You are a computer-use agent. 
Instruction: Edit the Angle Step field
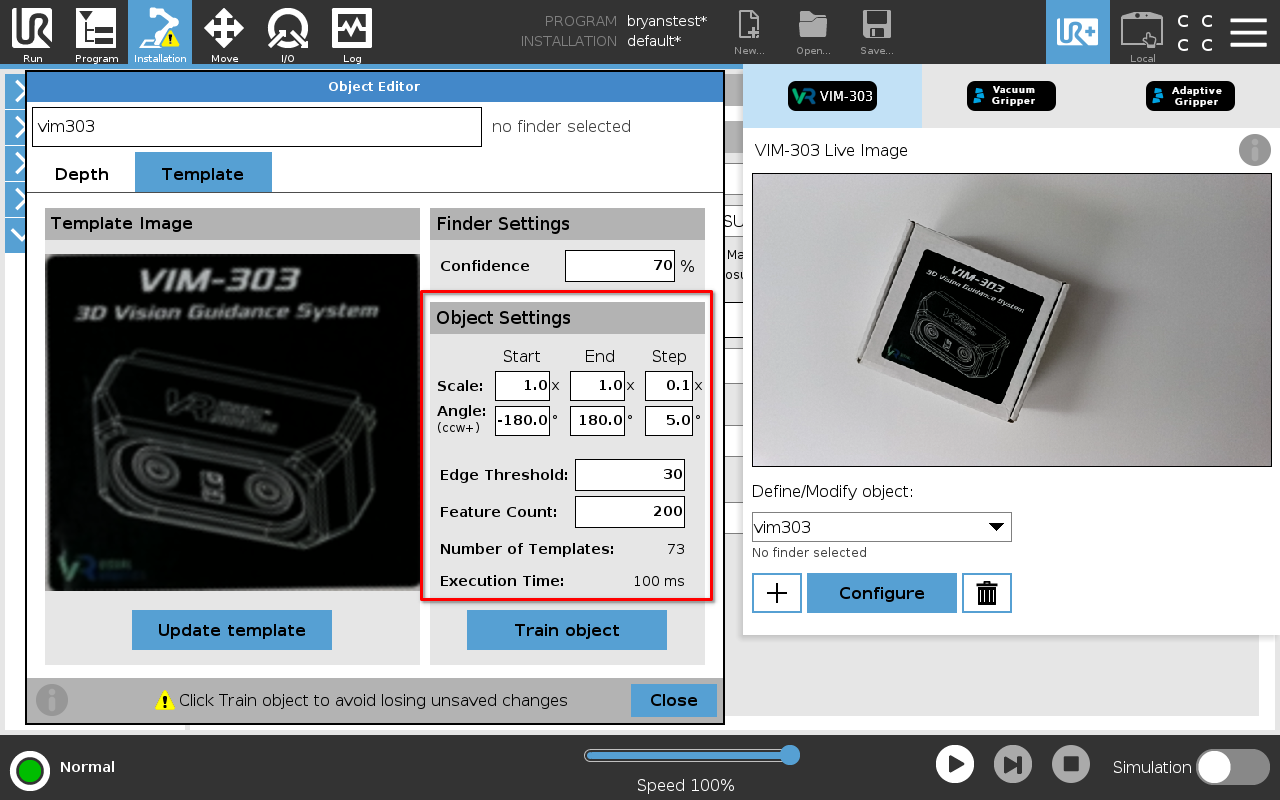(x=669, y=420)
